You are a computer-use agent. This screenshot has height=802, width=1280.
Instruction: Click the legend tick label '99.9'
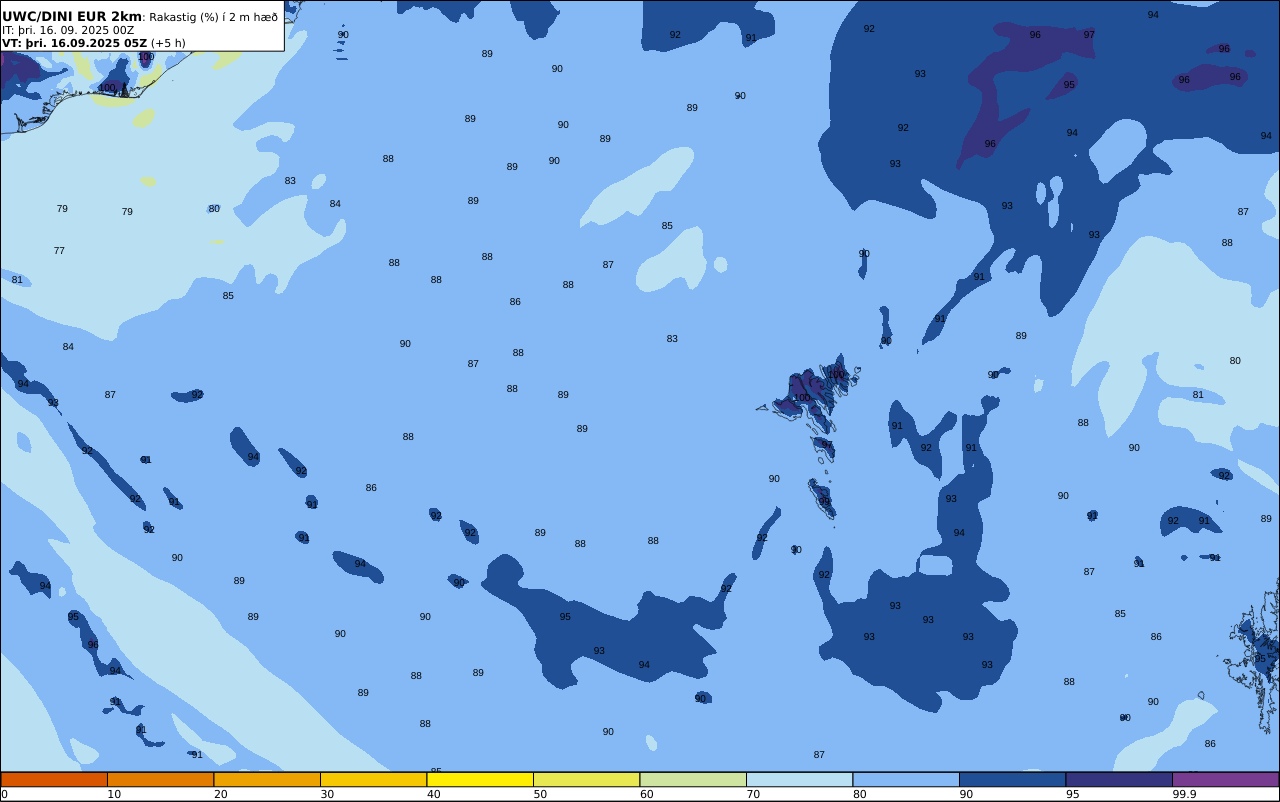point(1184,794)
